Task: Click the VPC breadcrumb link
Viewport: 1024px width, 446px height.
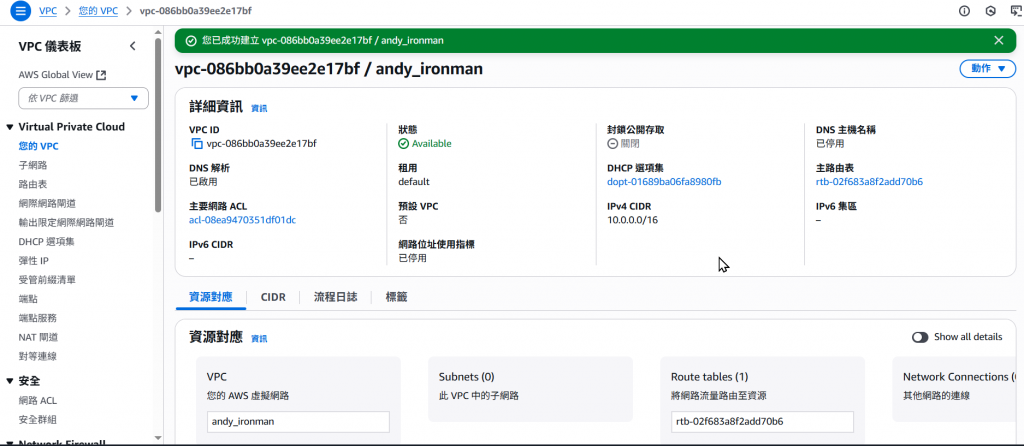Action: (48, 11)
